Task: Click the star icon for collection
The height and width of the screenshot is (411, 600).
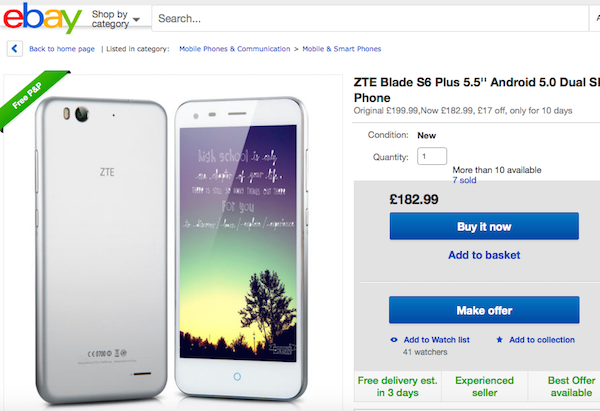Action: tap(500, 340)
